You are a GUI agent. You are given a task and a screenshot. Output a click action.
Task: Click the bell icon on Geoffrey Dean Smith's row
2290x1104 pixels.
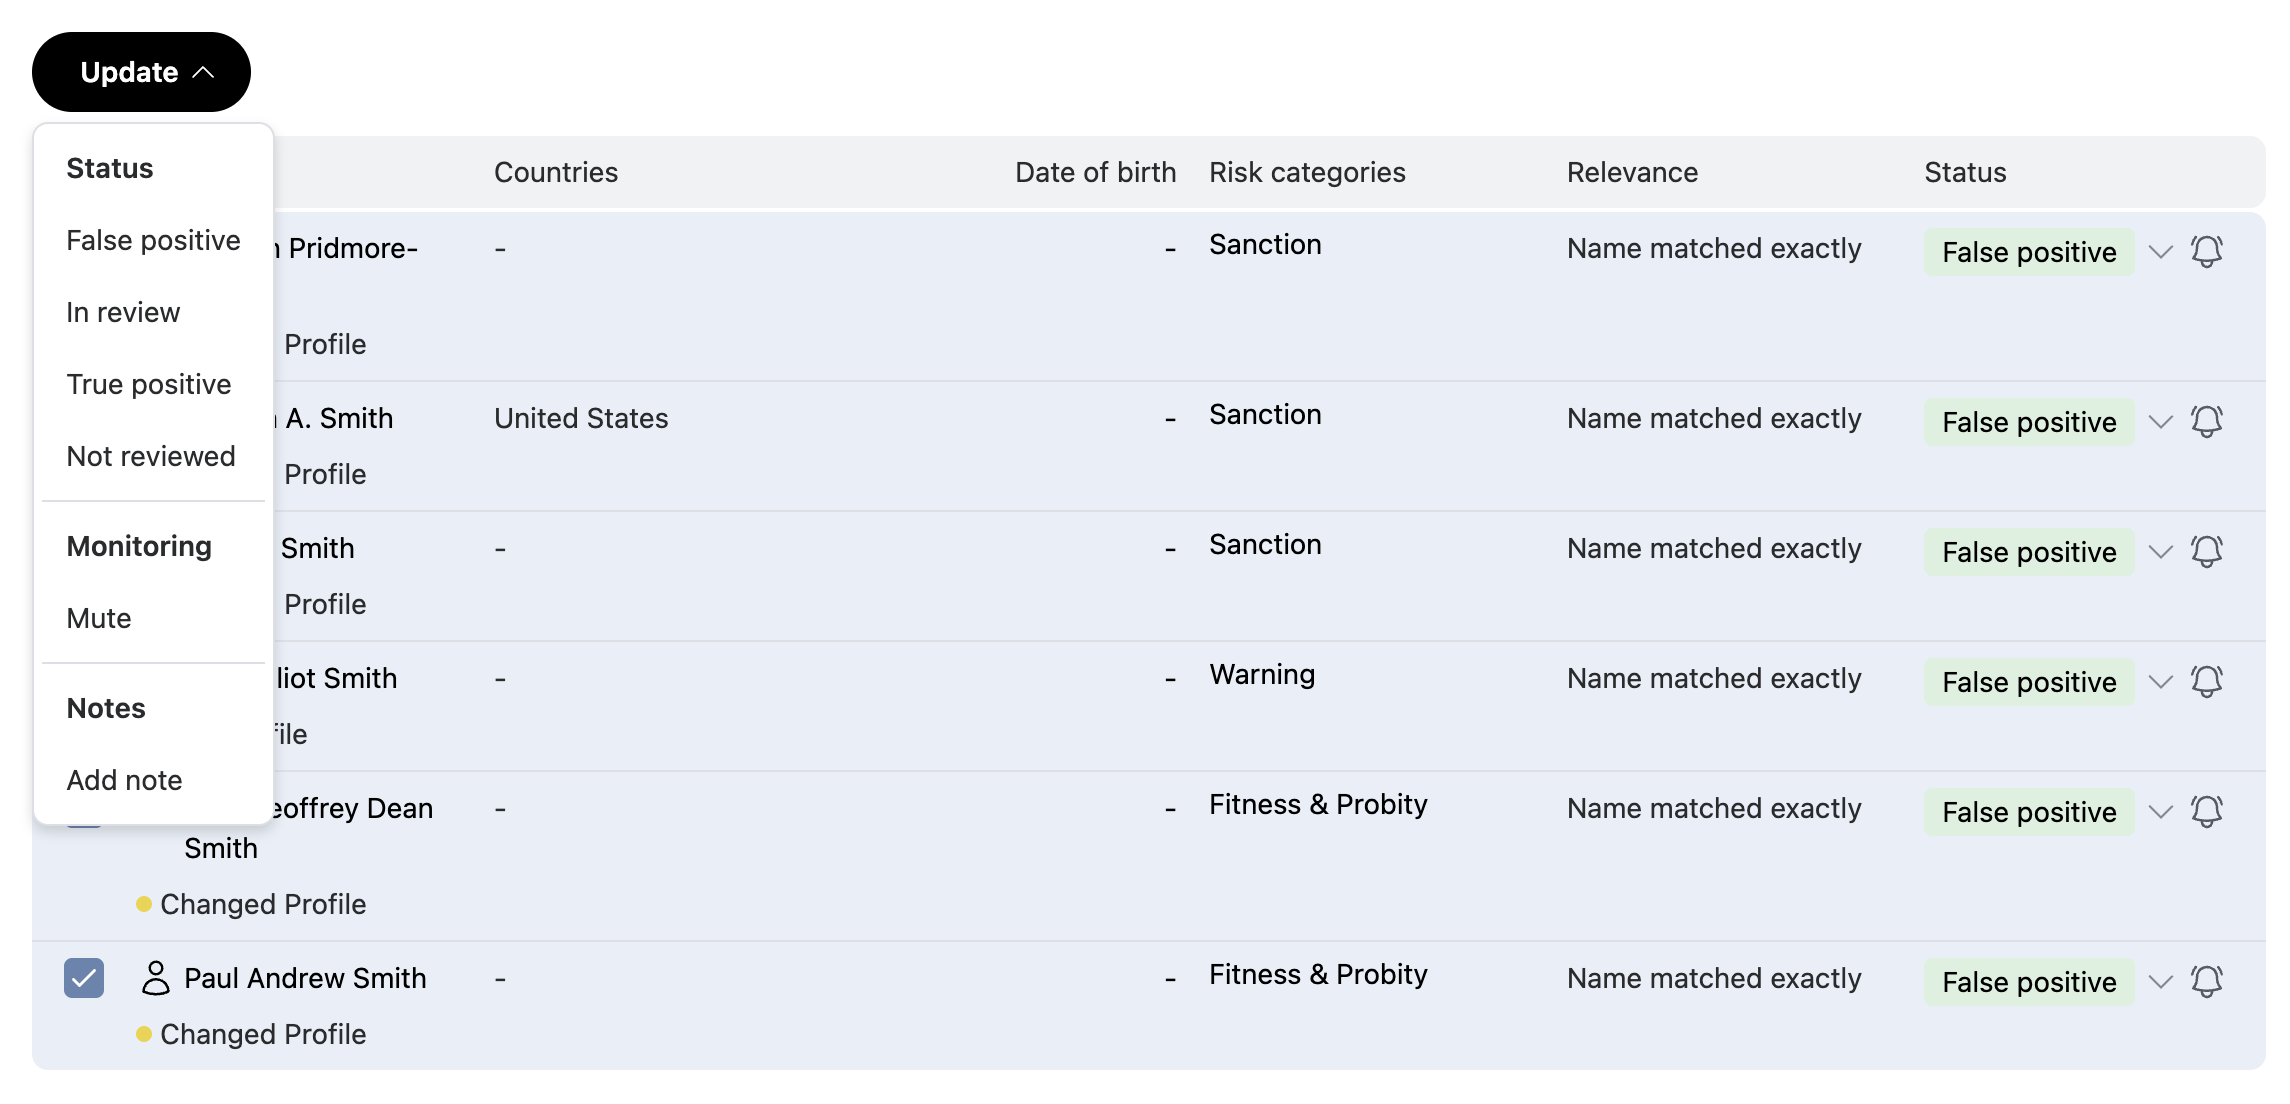click(x=2208, y=812)
